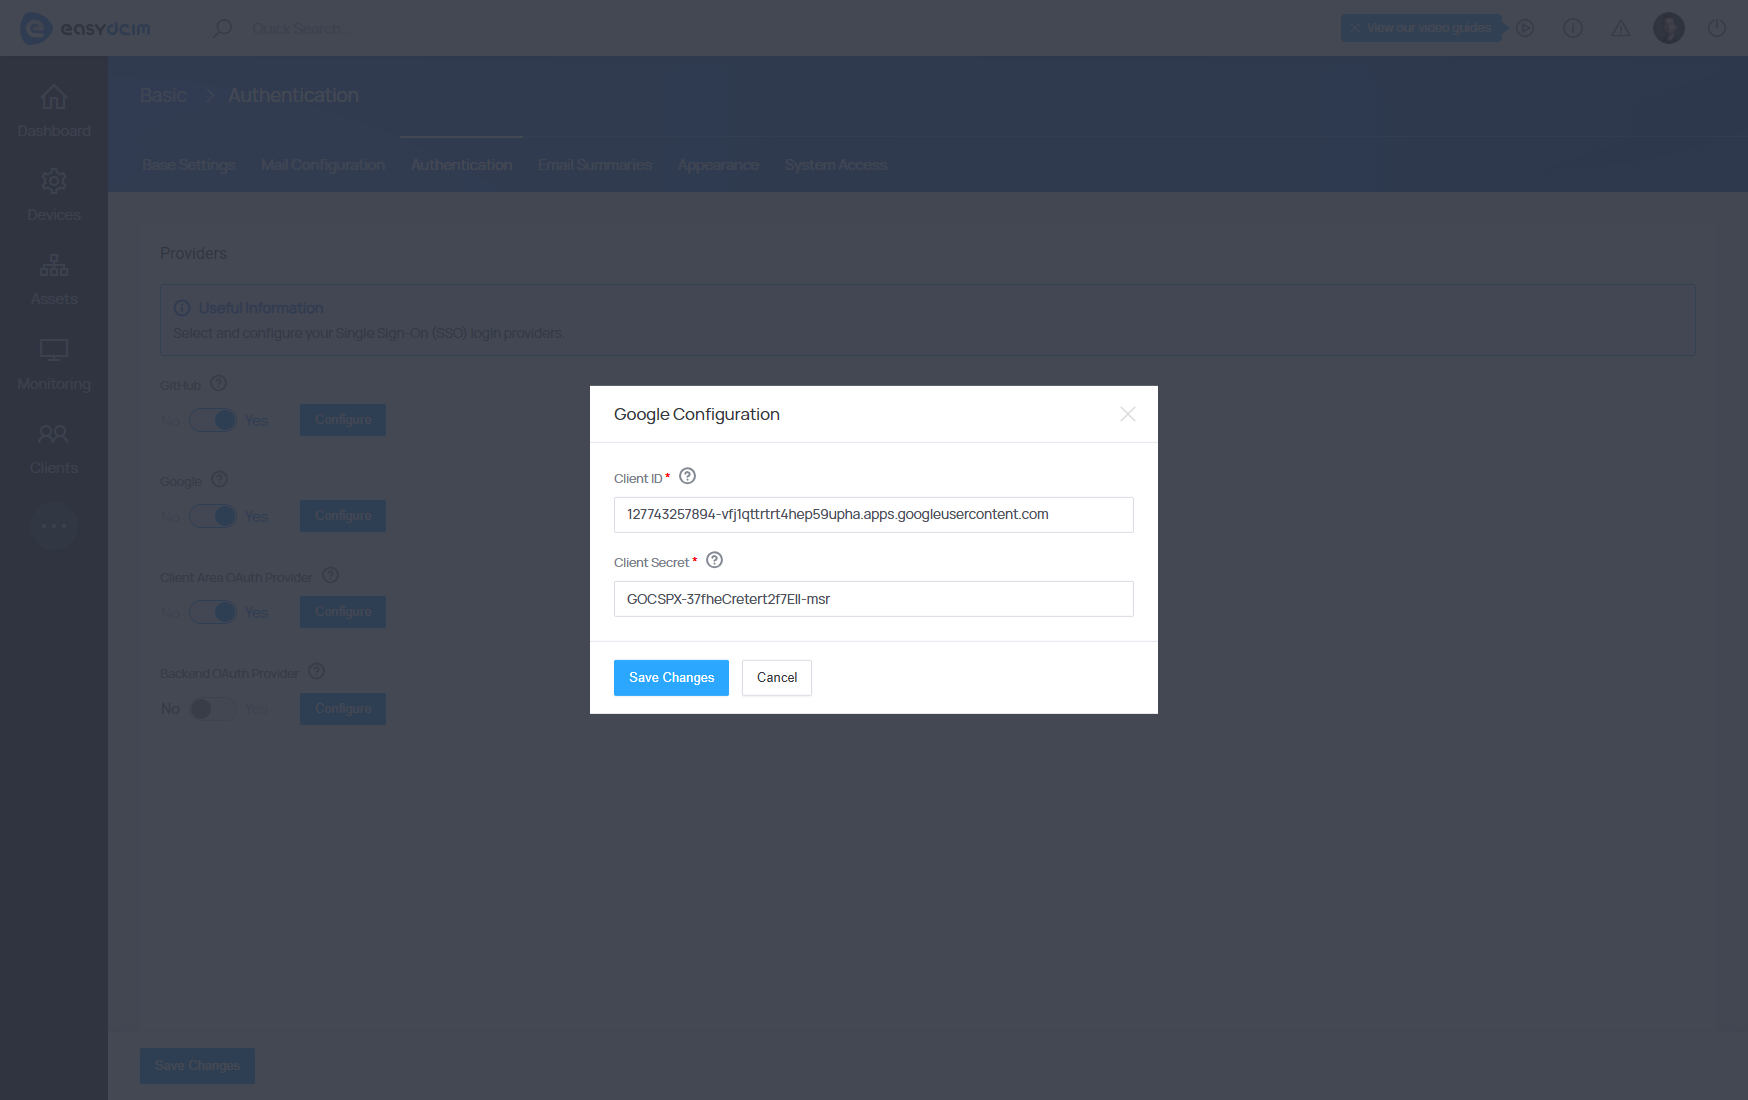This screenshot has height=1100, width=1748.
Task: Click the quick search magnifier icon
Action: point(222,28)
